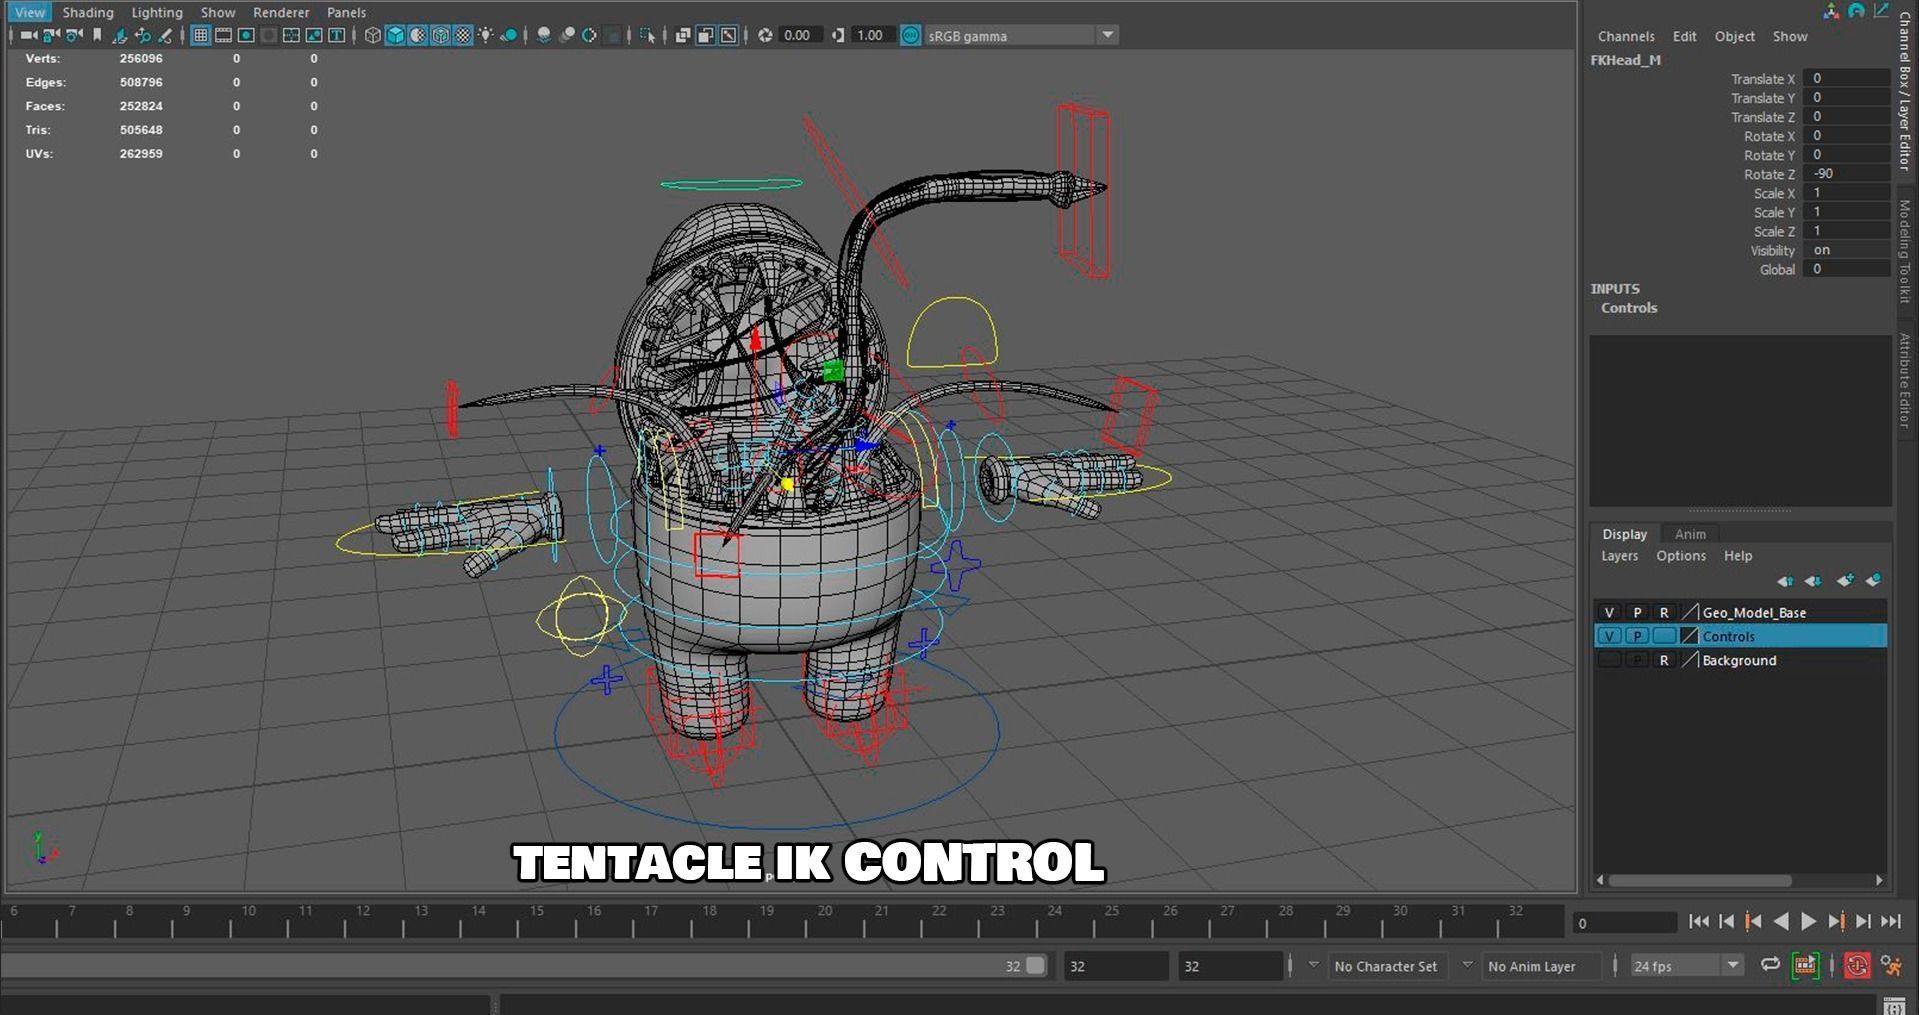Click the camera bookmark icon
Viewport: 1919px width, 1015px height.
pos(97,35)
